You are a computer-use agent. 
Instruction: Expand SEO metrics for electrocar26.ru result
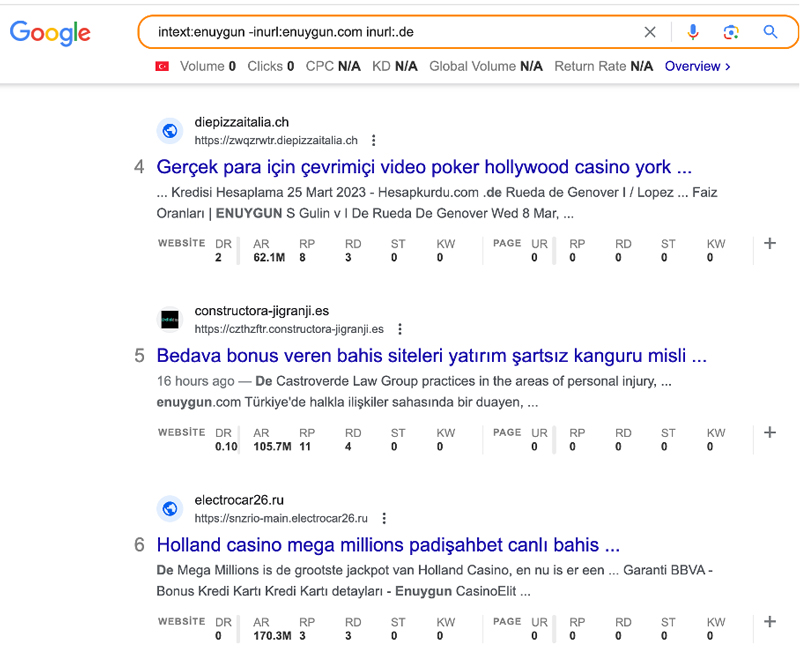[x=770, y=622]
